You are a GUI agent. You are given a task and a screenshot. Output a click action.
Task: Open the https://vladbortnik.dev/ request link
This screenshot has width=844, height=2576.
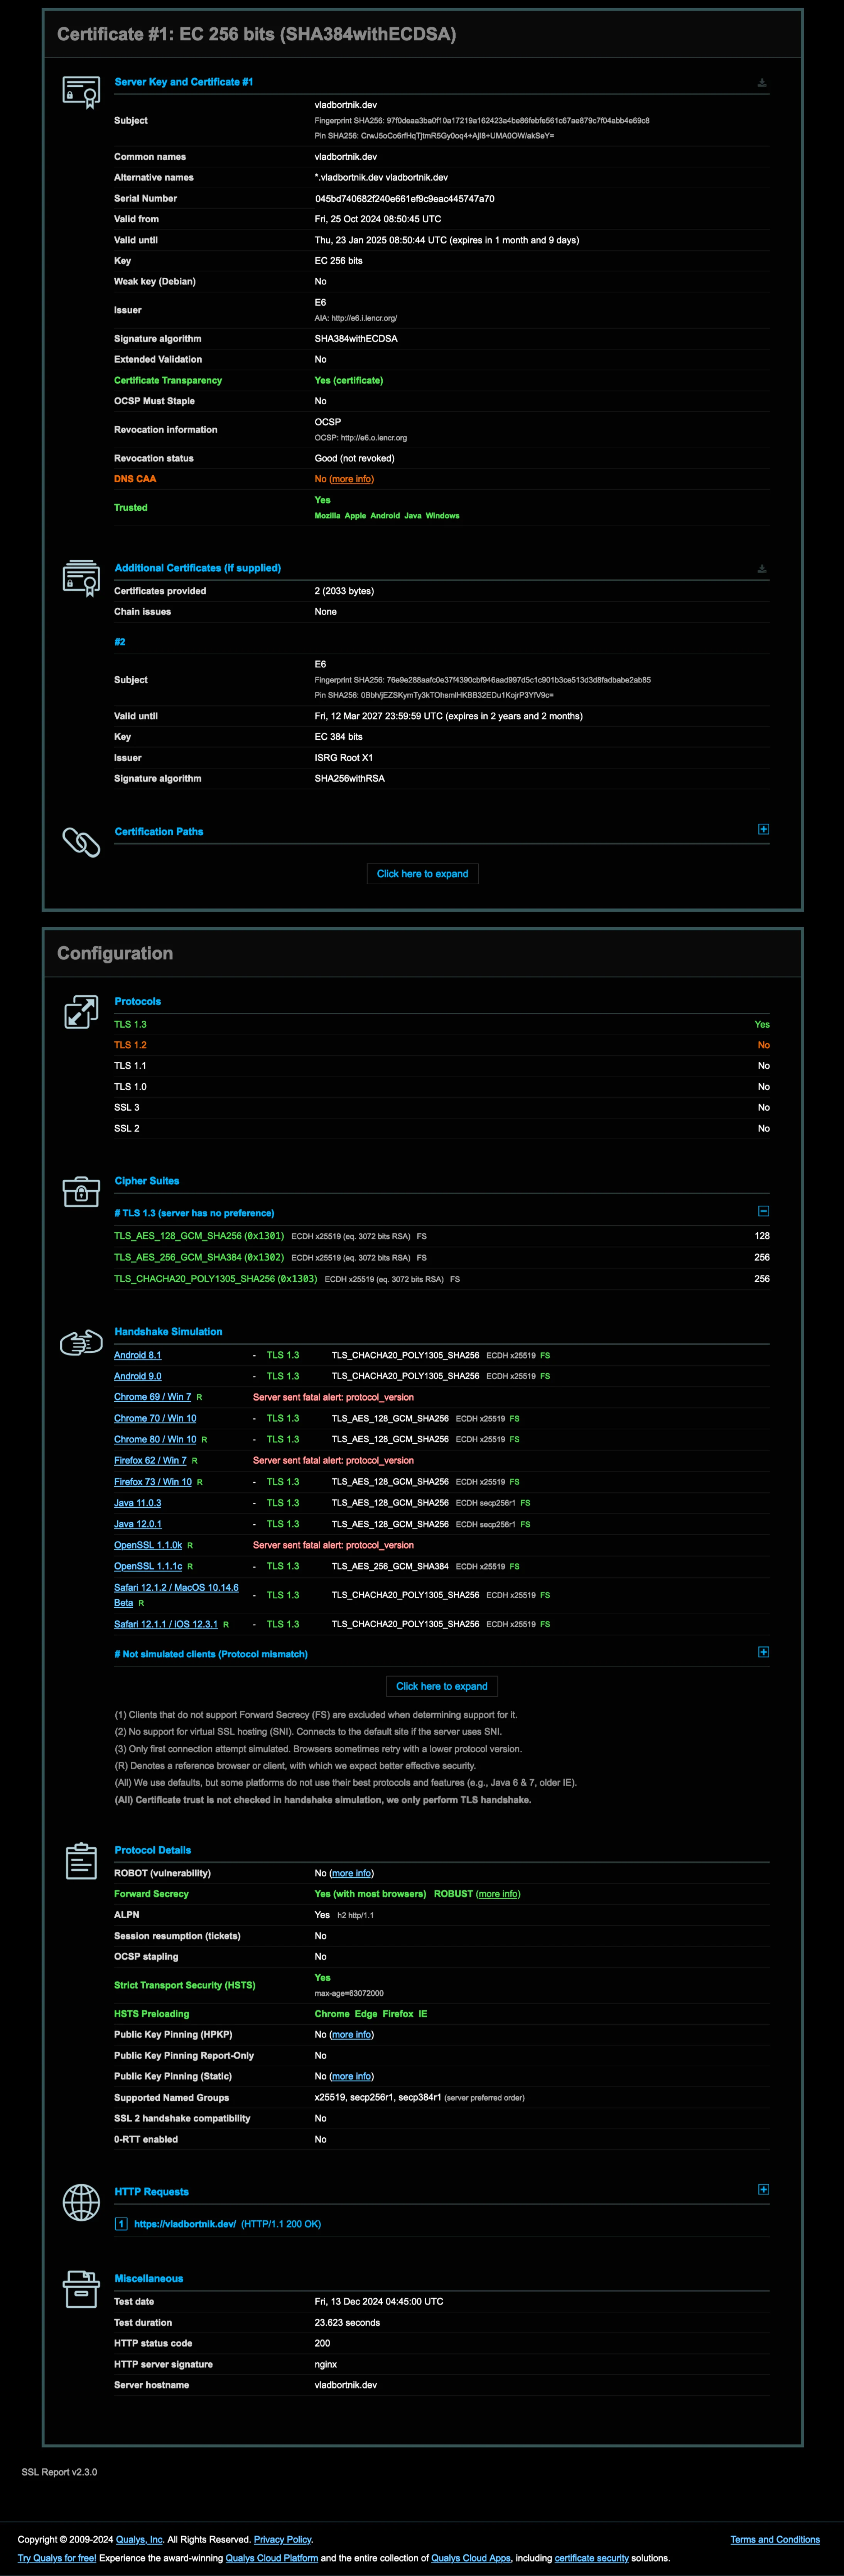coord(185,2224)
